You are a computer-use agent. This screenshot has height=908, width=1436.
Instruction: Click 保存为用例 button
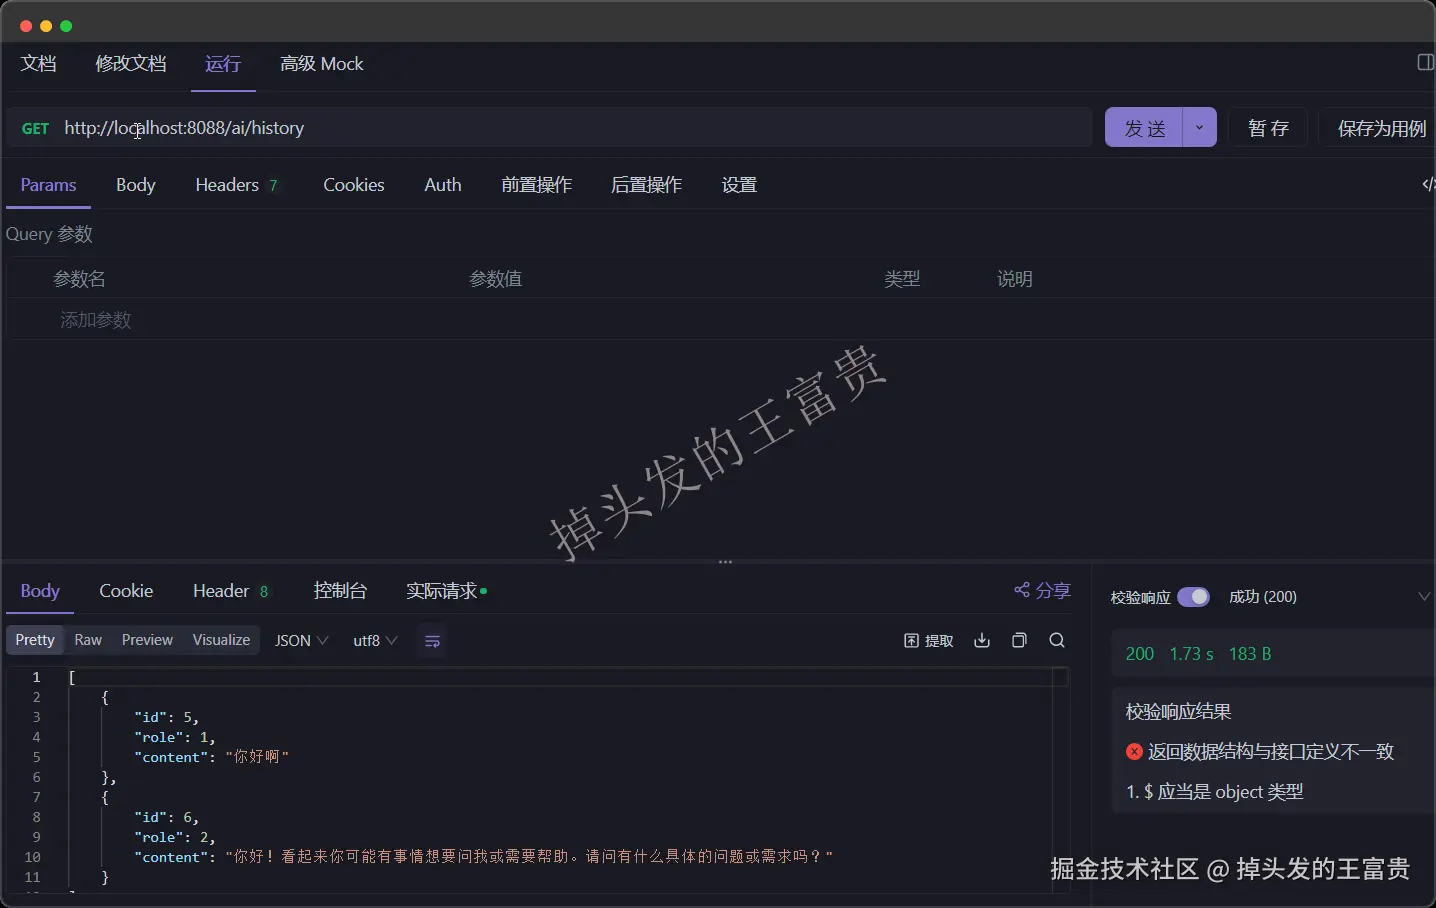tap(1381, 128)
